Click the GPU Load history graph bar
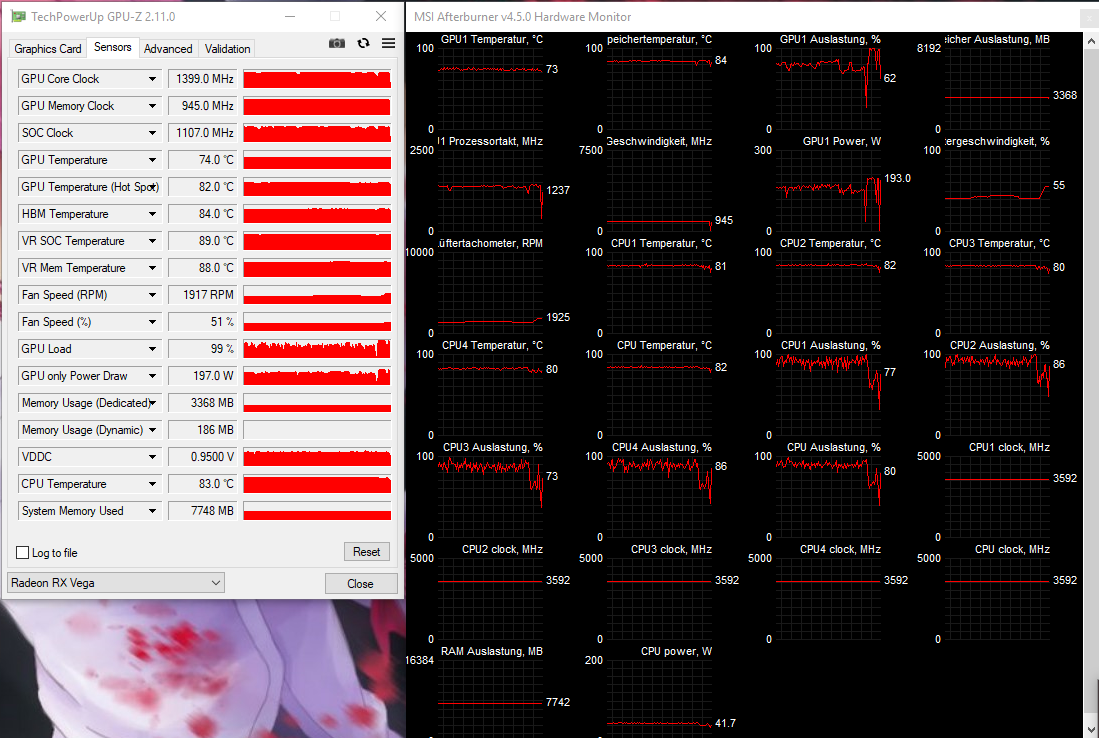The width and height of the screenshot is (1099, 738). point(317,349)
